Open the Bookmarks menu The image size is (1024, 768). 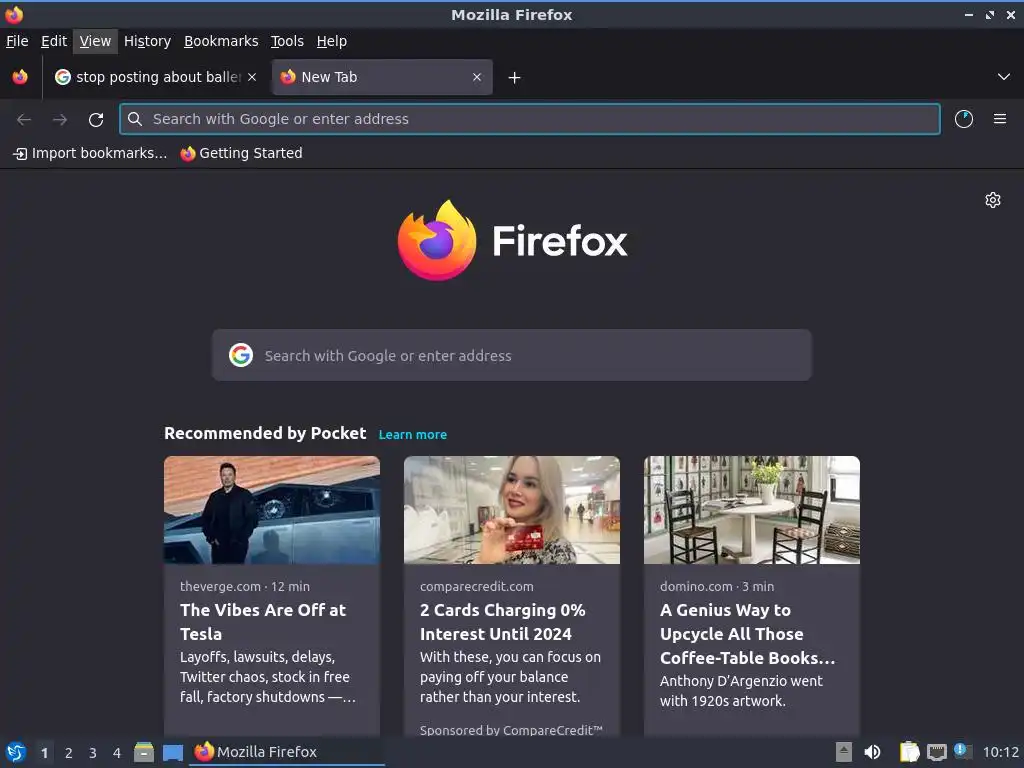point(221,41)
